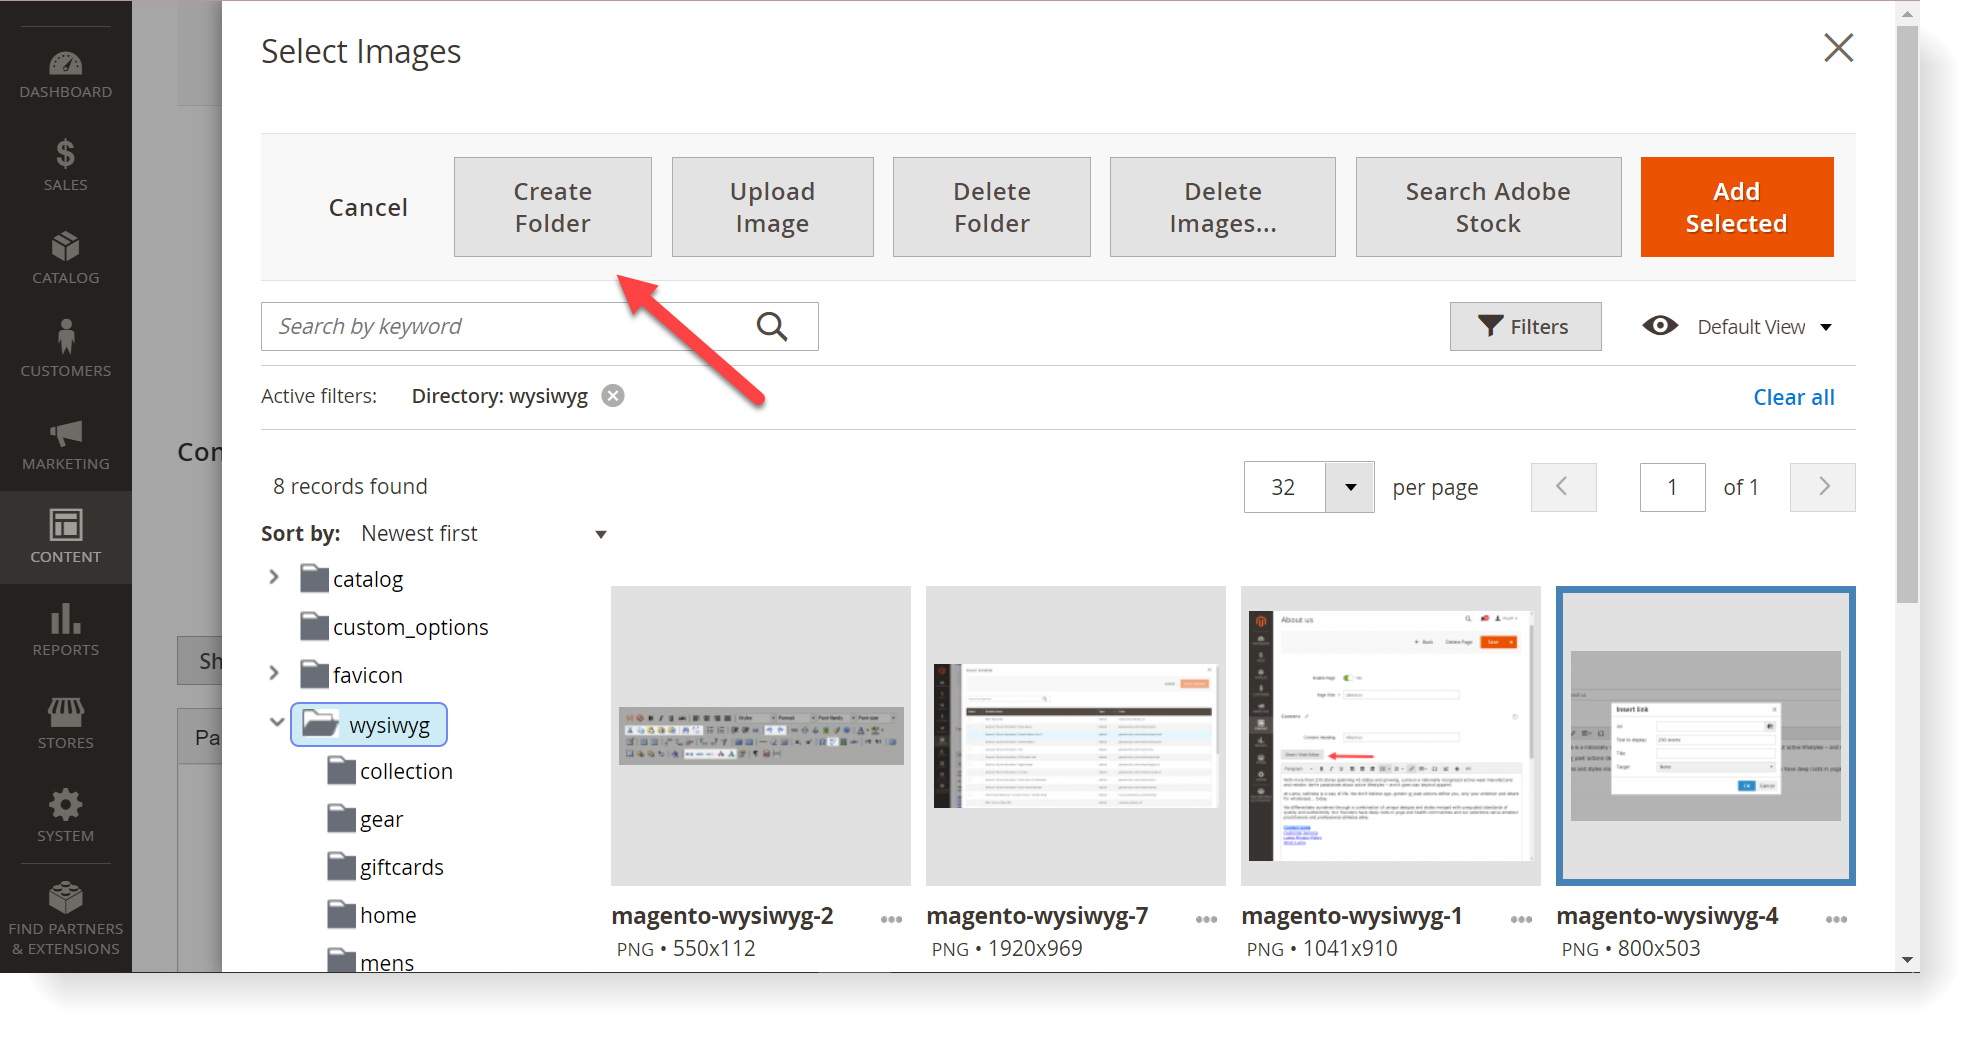Open the Filters panel
Screen dimensions: 1985x1038
click(x=1524, y=327)
